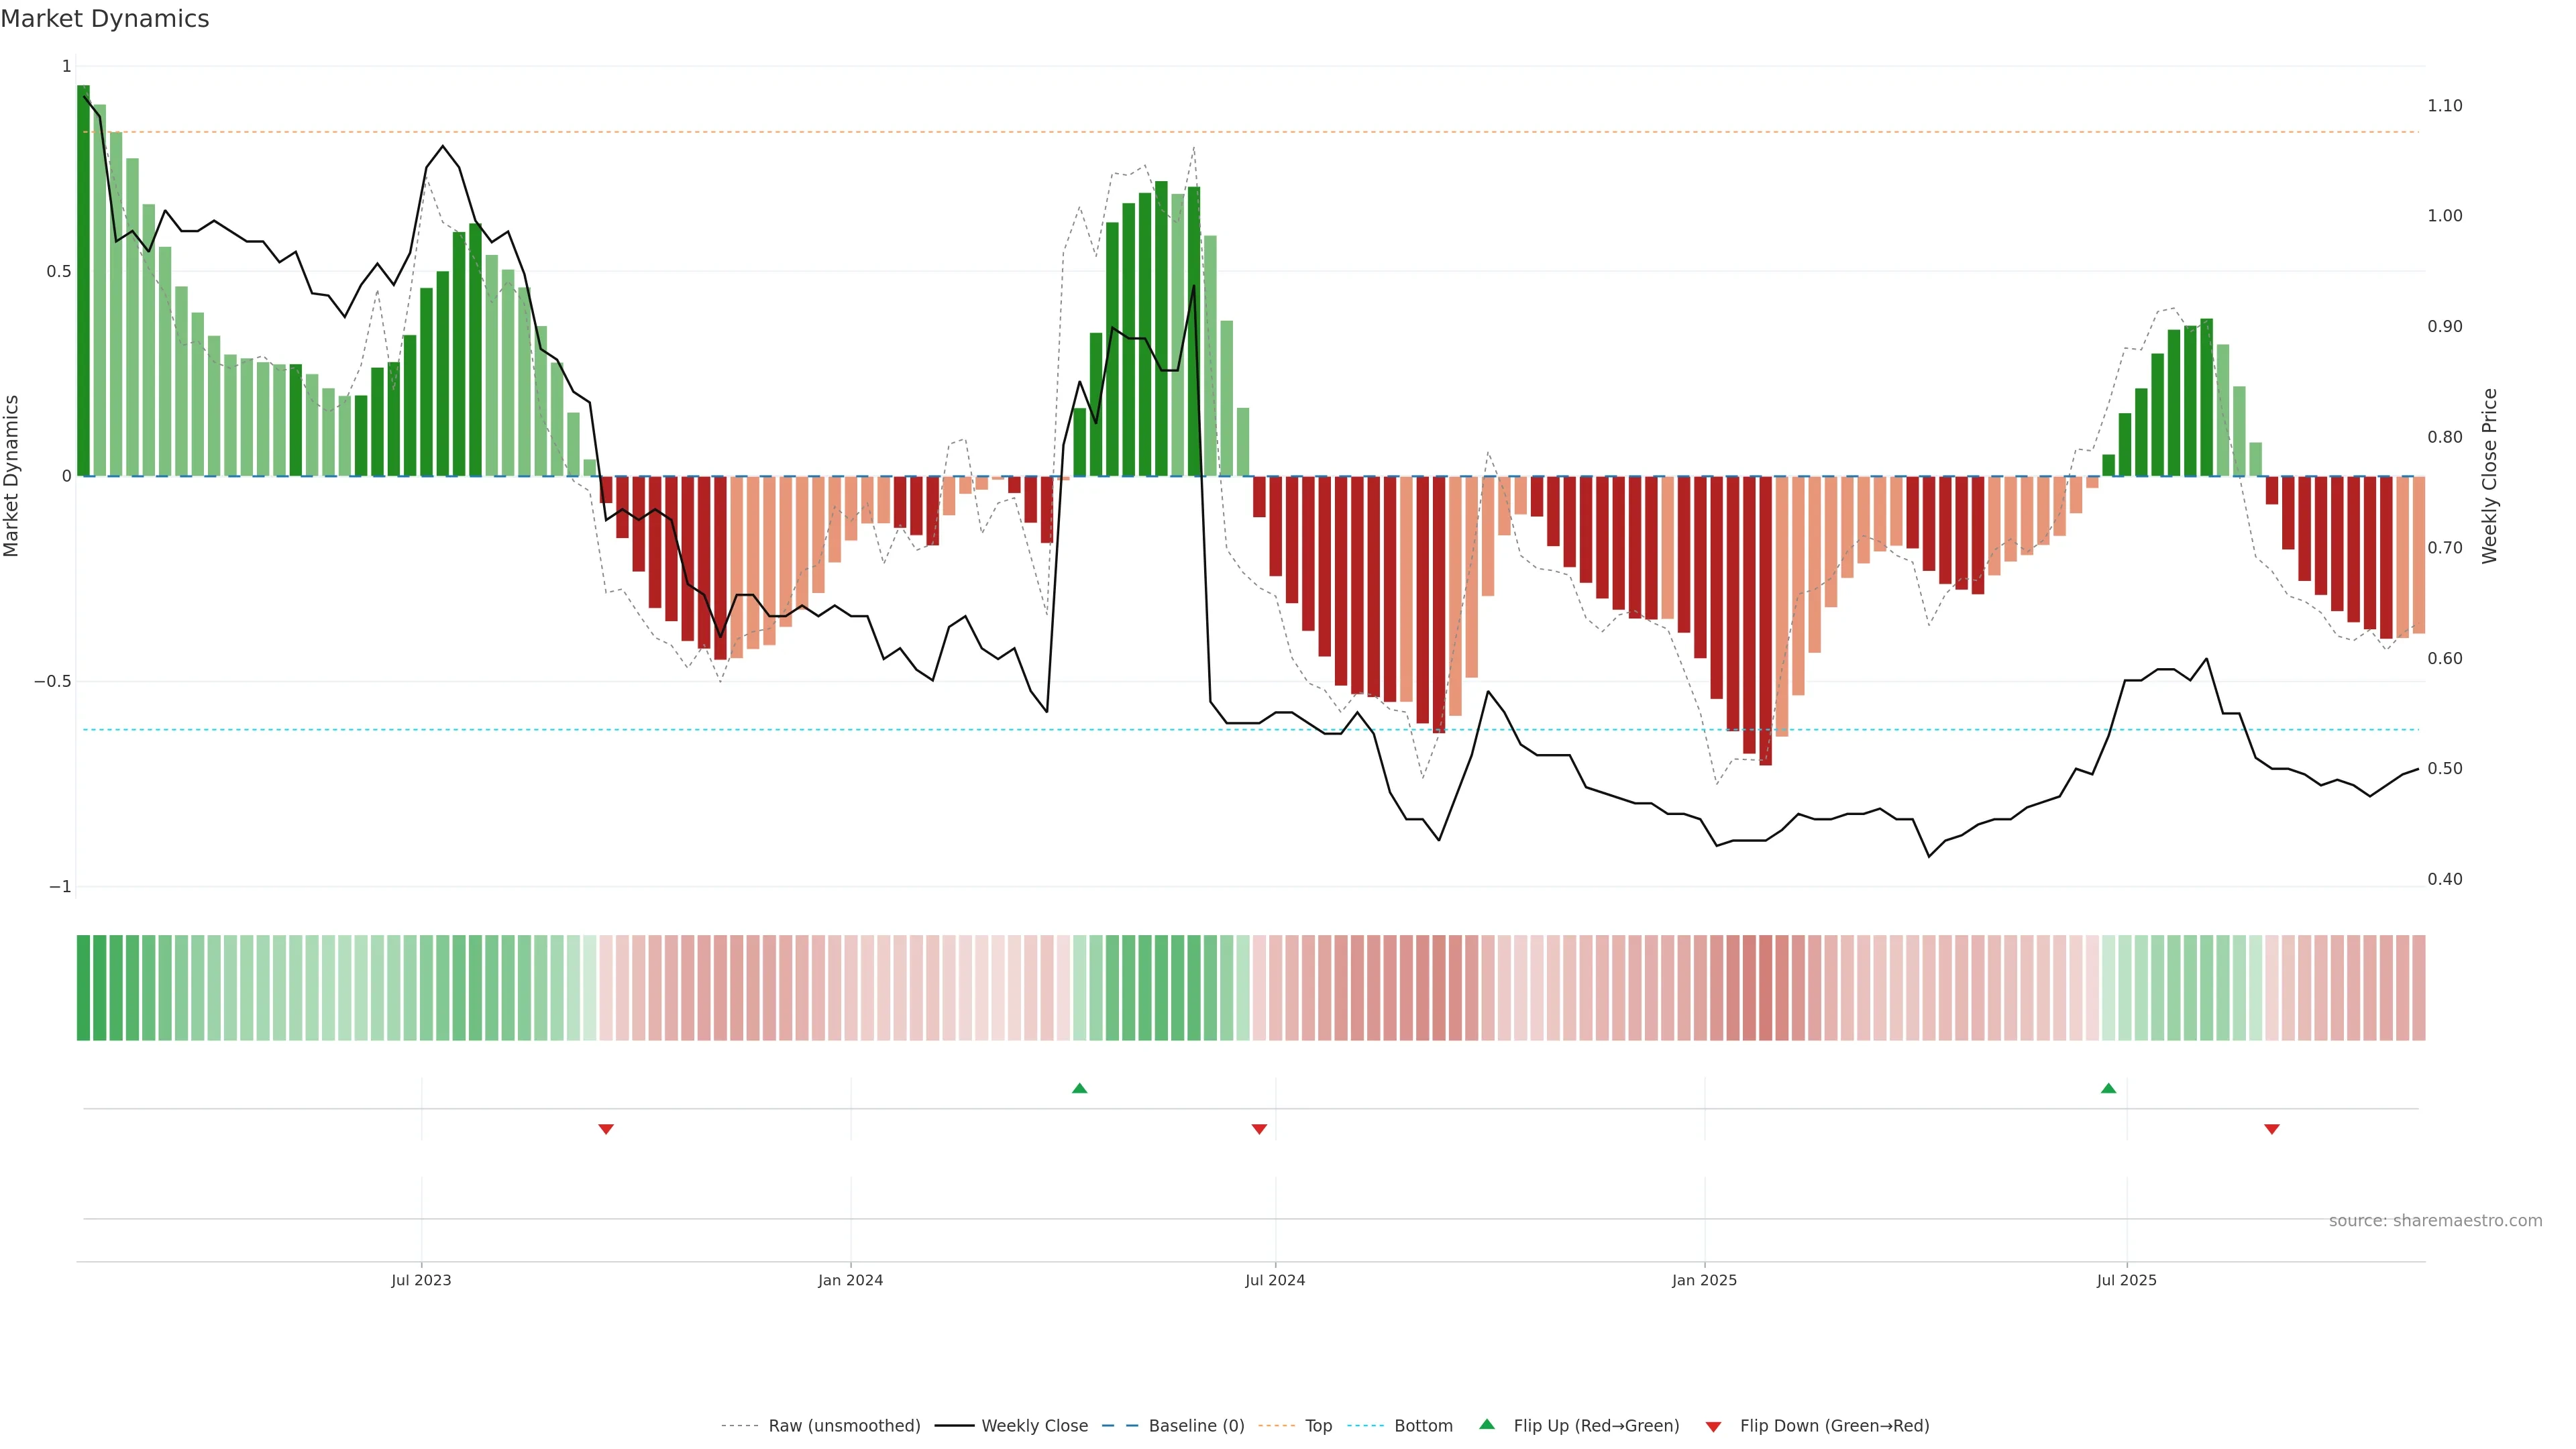Click the red Flip Down legend triangle
This screenshot has width=2576, height=1449.
tap(1713, 1426)
